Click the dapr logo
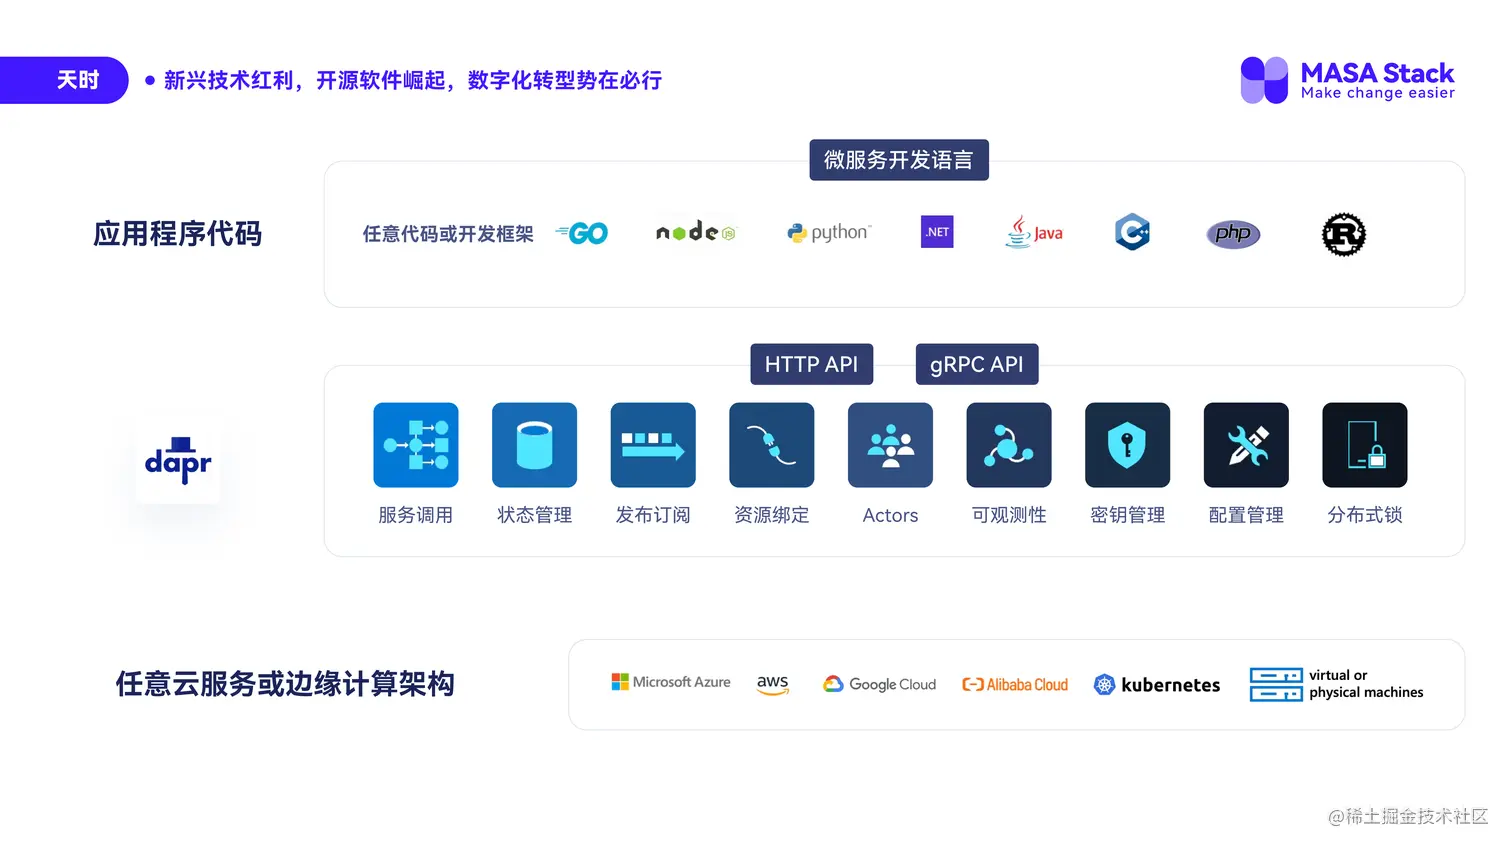Image resolution: width=1512 pixels, height=850 pixels. click(x=178, y=460)
